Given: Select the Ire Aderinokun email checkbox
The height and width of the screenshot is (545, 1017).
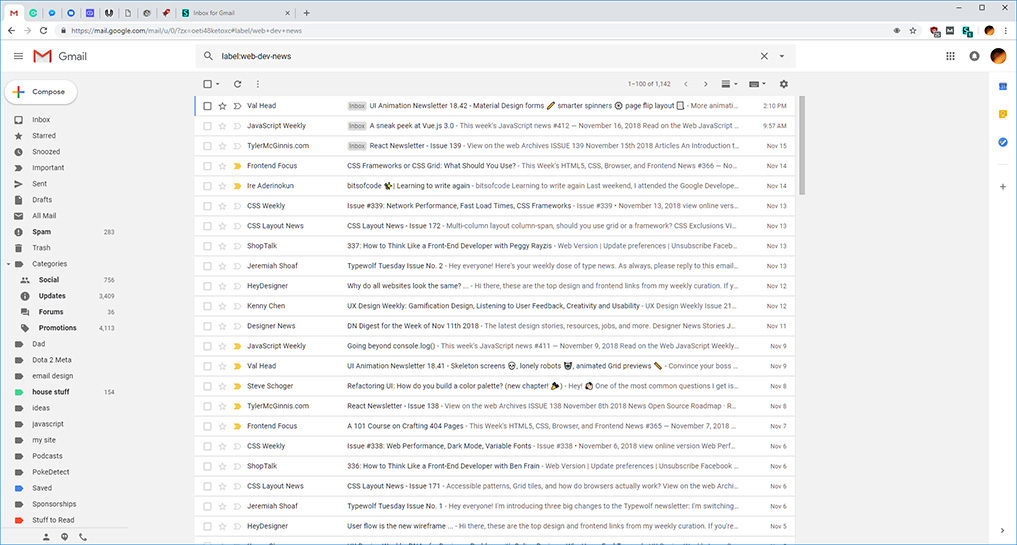Looking at the screenshot, I should pos(208,186).
